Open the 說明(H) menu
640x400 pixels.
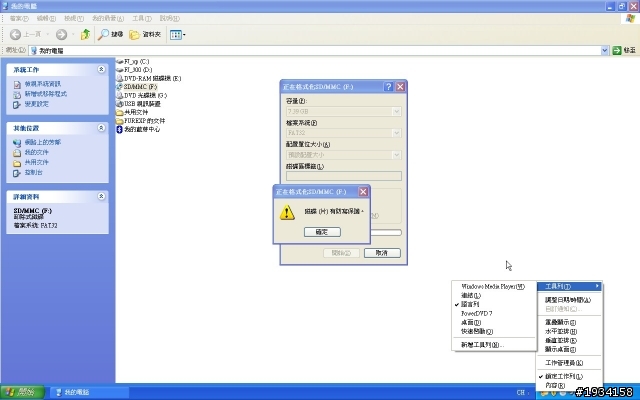pyautogui.click(x=169, y=18)
